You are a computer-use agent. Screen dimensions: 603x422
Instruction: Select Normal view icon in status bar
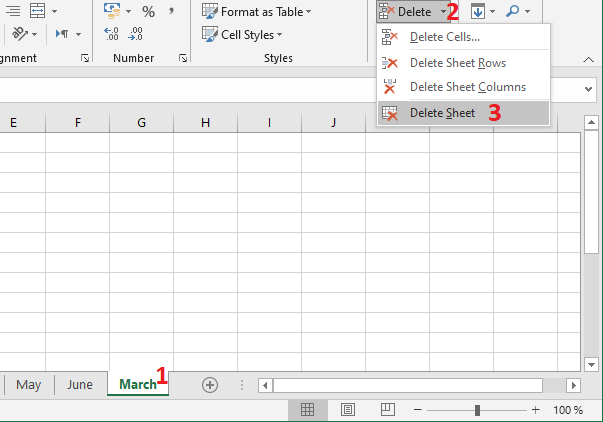[308, 410]
